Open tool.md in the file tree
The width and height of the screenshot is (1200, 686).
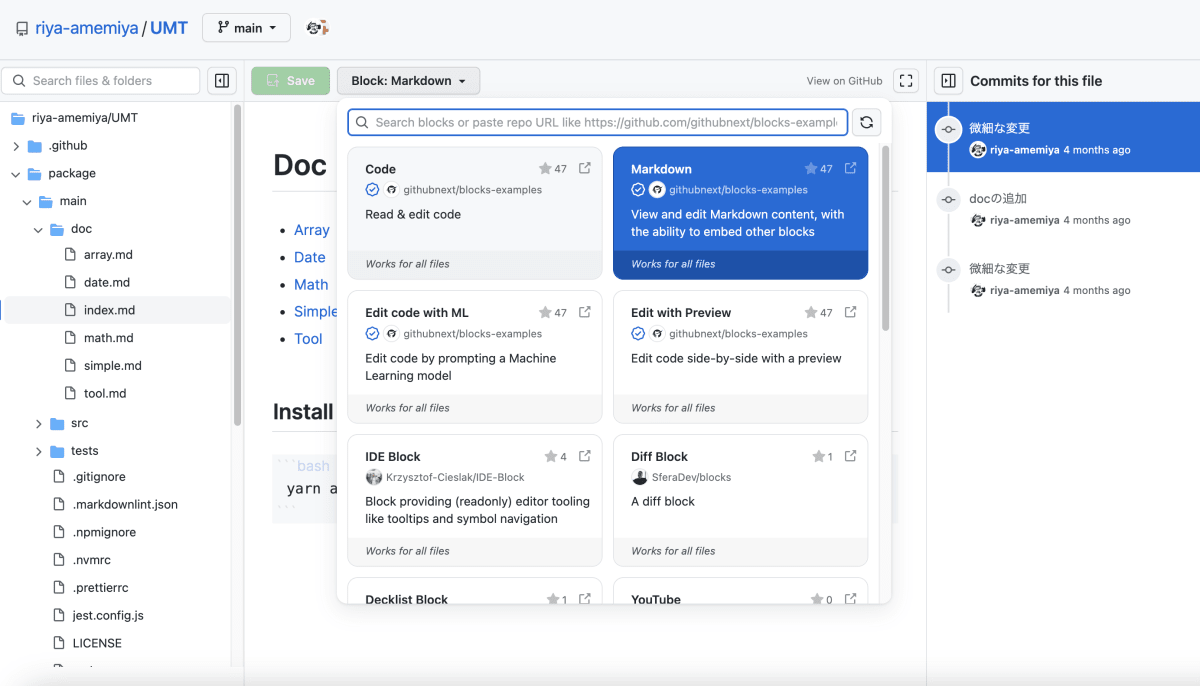coord(105,394)
